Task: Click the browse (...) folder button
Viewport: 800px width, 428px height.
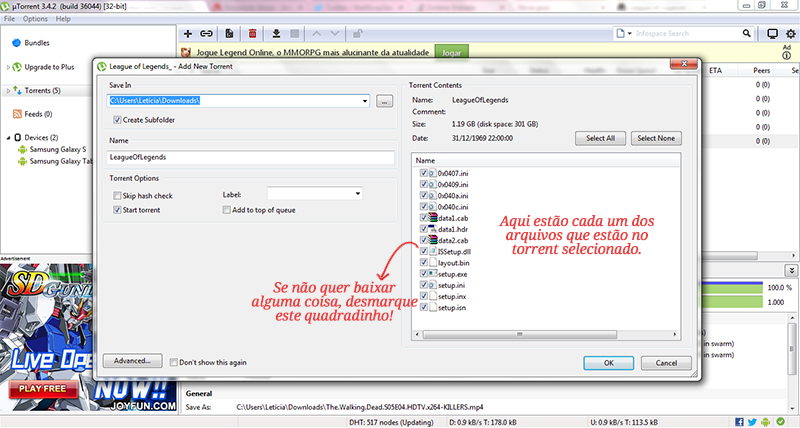Action: (x=384, y=101)
